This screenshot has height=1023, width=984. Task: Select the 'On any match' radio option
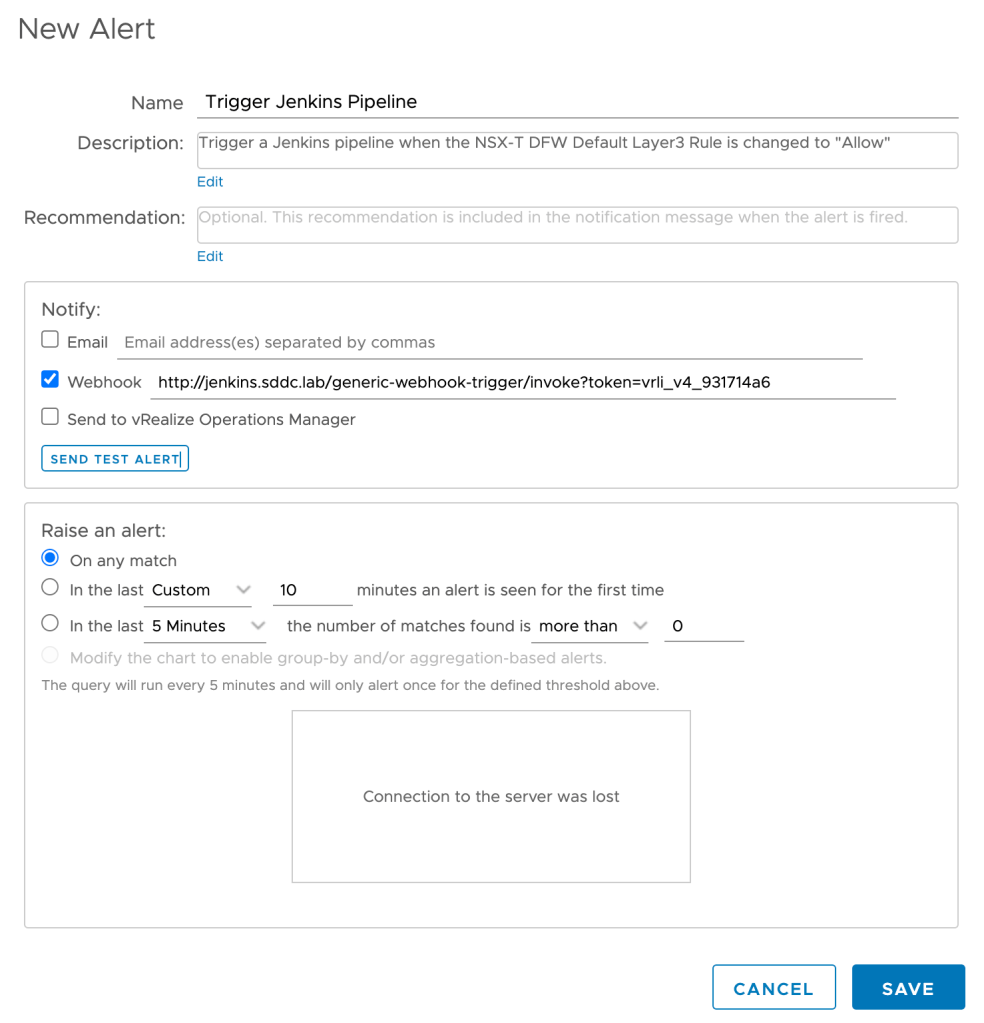(x=50, y=558)
